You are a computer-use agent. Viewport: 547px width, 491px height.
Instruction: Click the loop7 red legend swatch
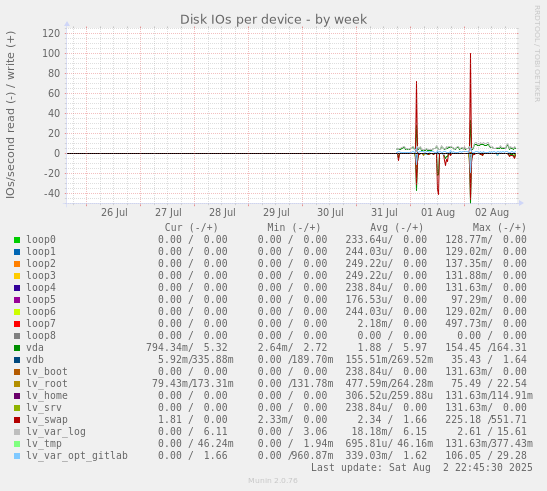click(17, 324)
